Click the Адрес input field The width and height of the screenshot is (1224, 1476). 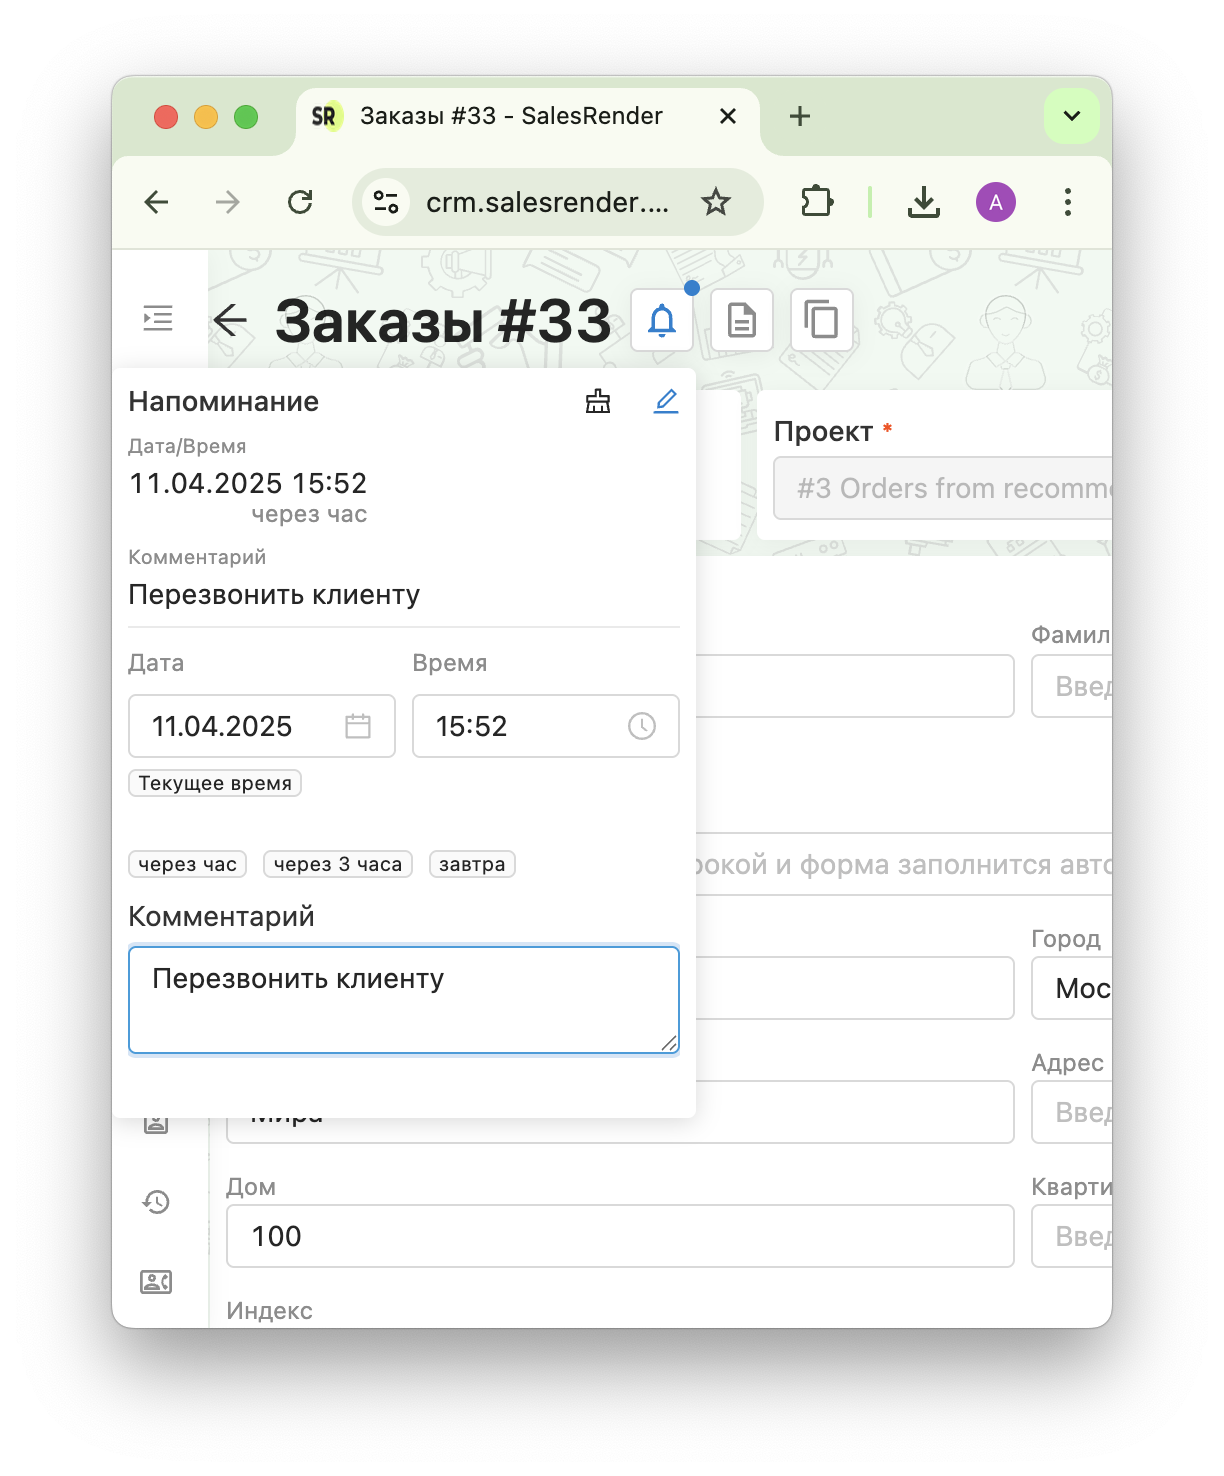pos(1072,1112)
